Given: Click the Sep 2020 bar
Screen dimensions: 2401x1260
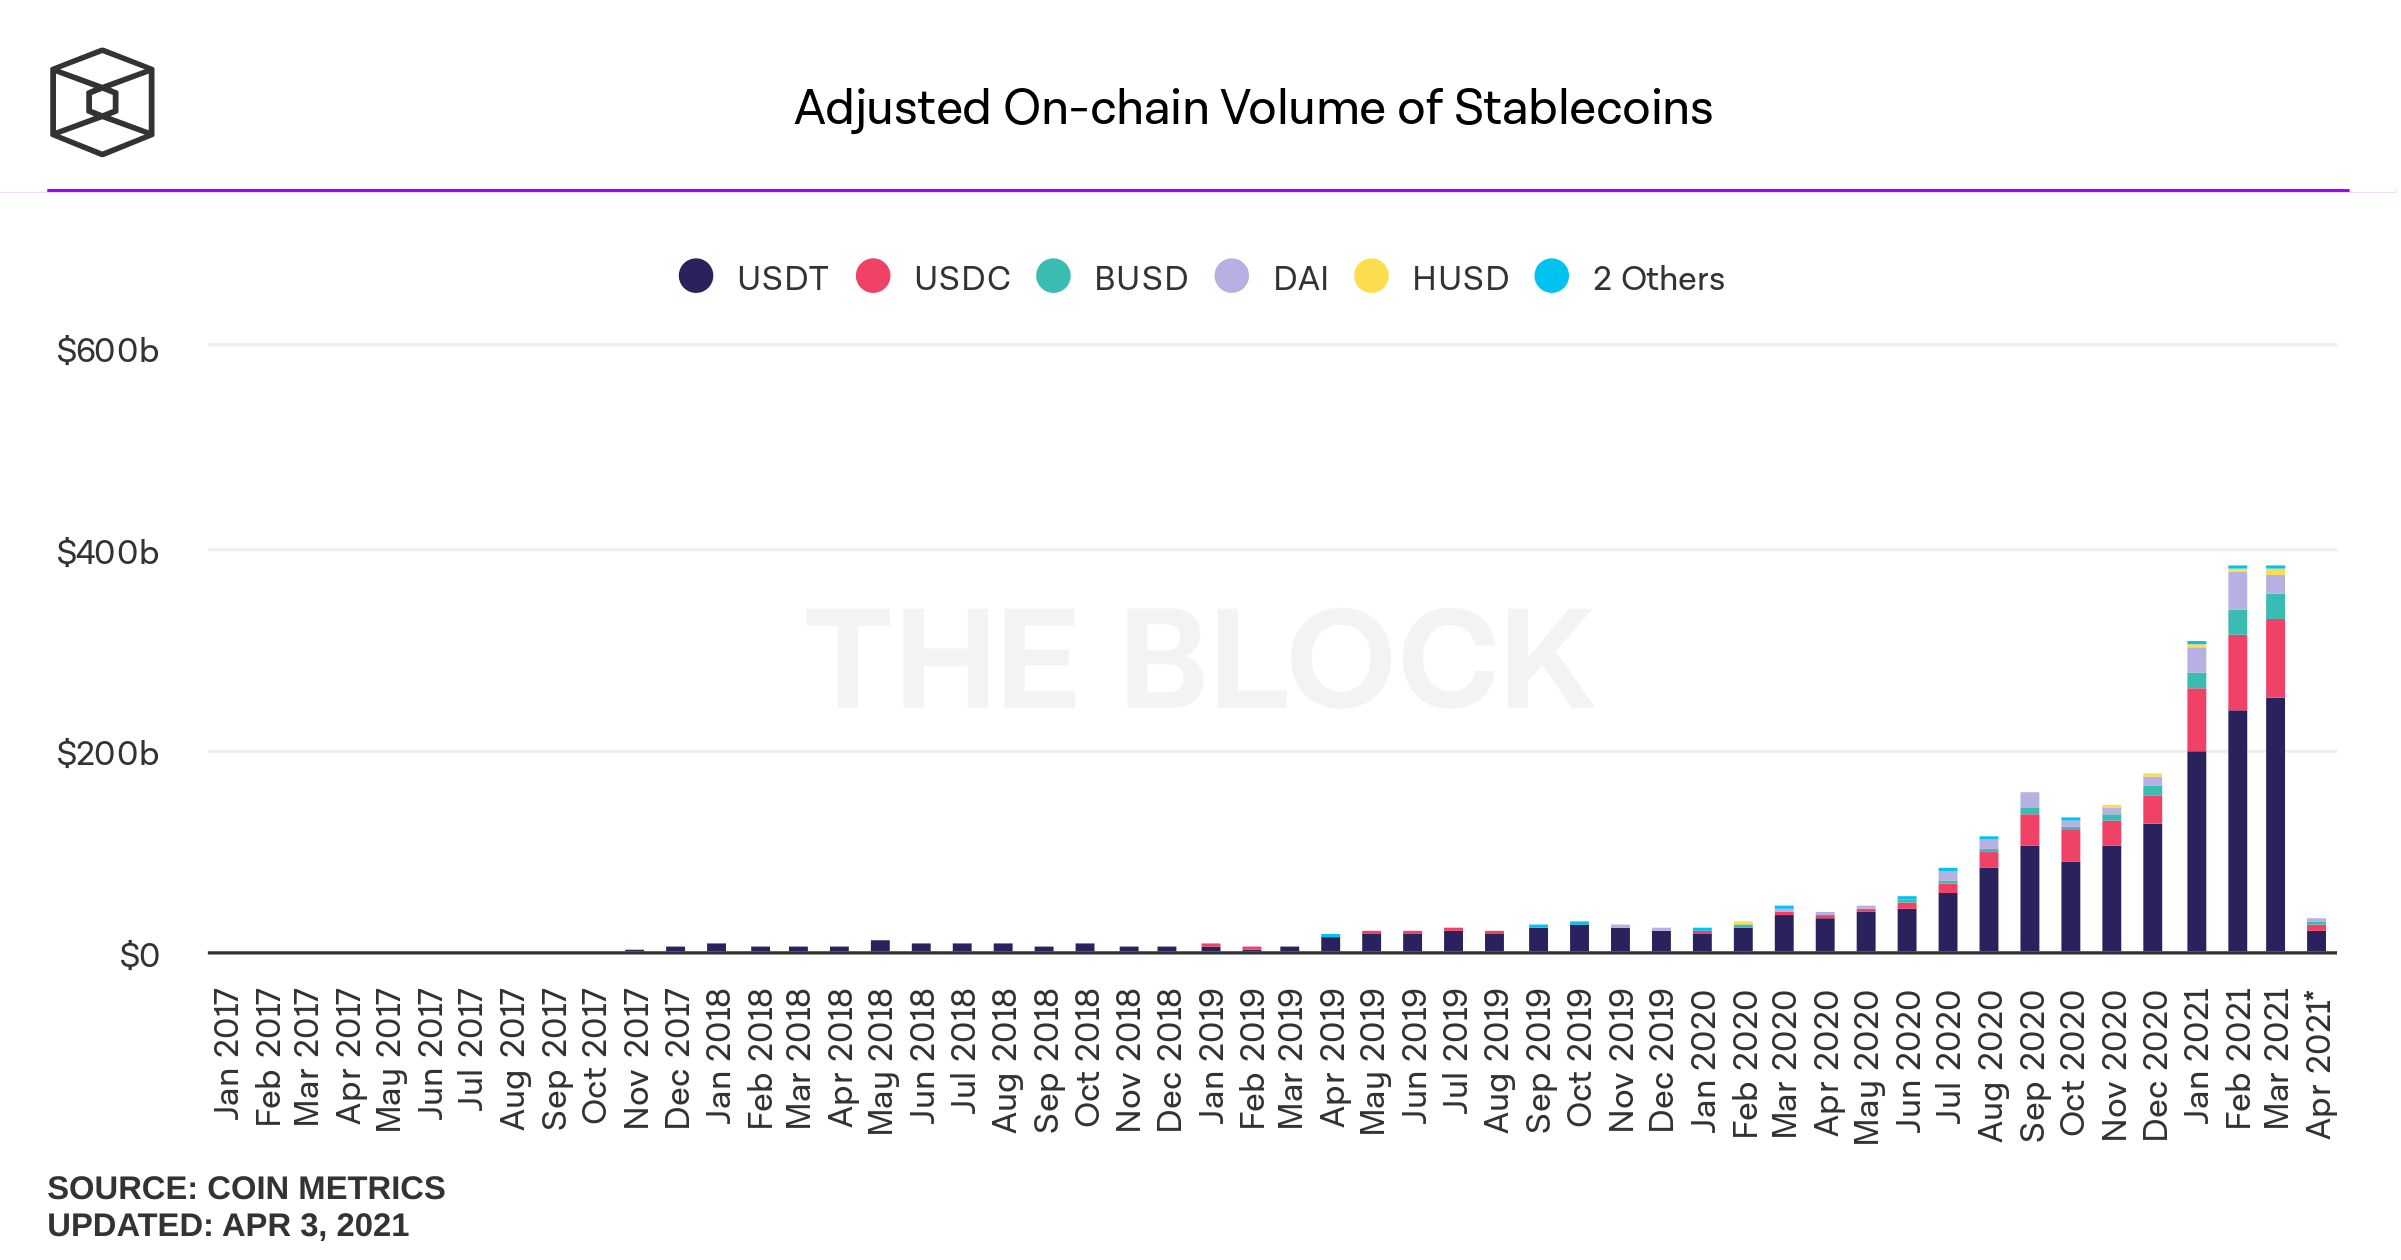Looking at the screenshot, I should click(2029, 872).
